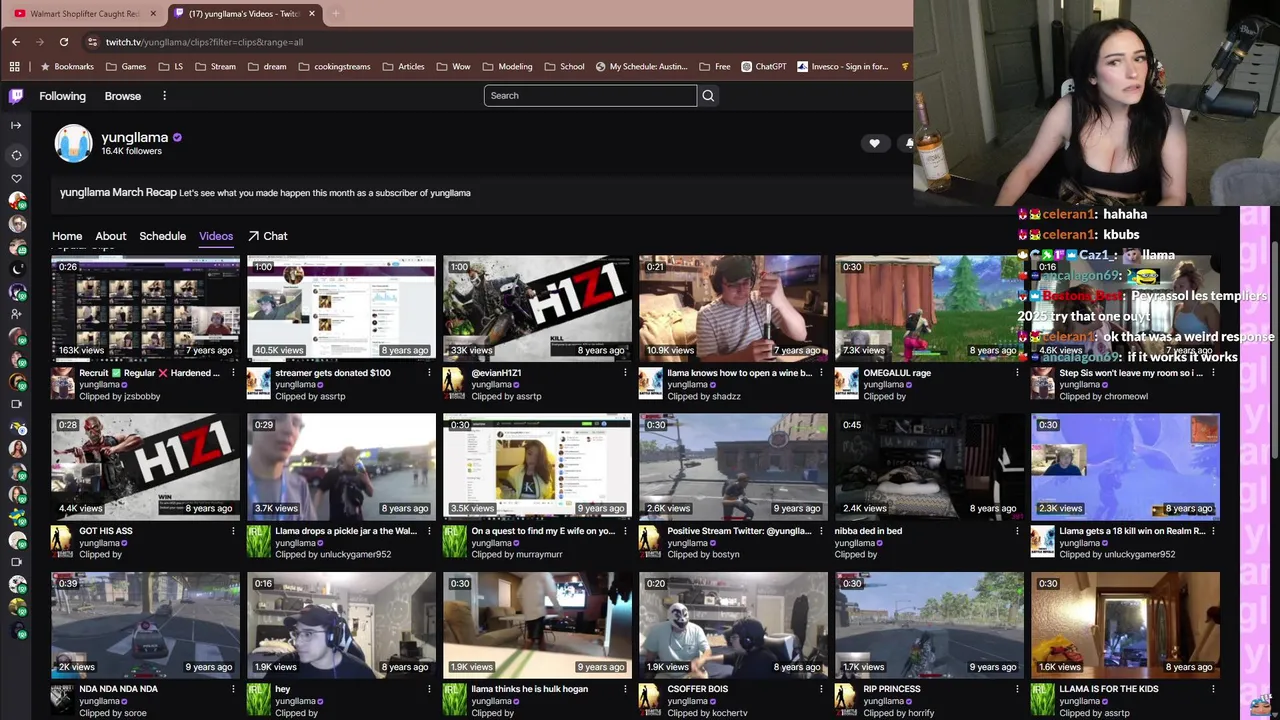
Task: Switch to channel Home tab
Action: (x=67, y=236)
